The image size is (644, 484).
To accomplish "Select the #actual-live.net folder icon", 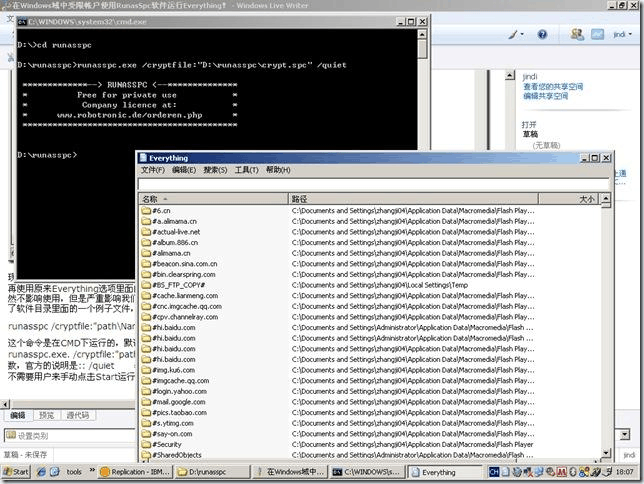I will (x=146, y=232).
